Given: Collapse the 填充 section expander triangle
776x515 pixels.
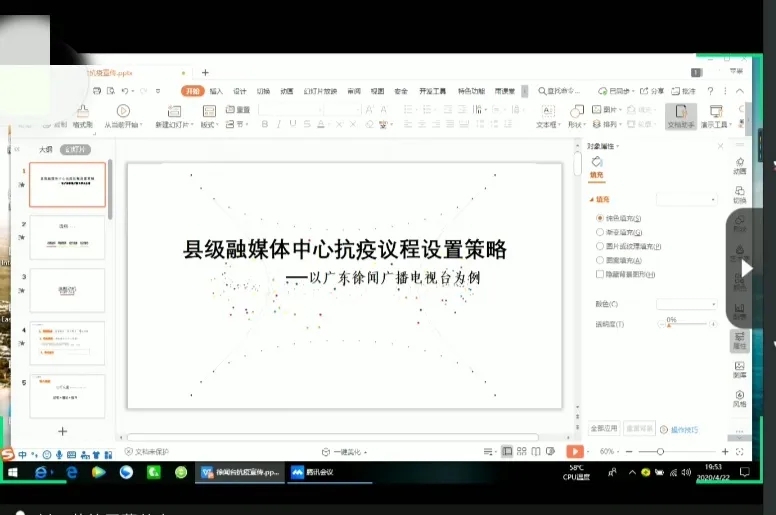Looking at the screenshot, I should (x=591, y=200).
